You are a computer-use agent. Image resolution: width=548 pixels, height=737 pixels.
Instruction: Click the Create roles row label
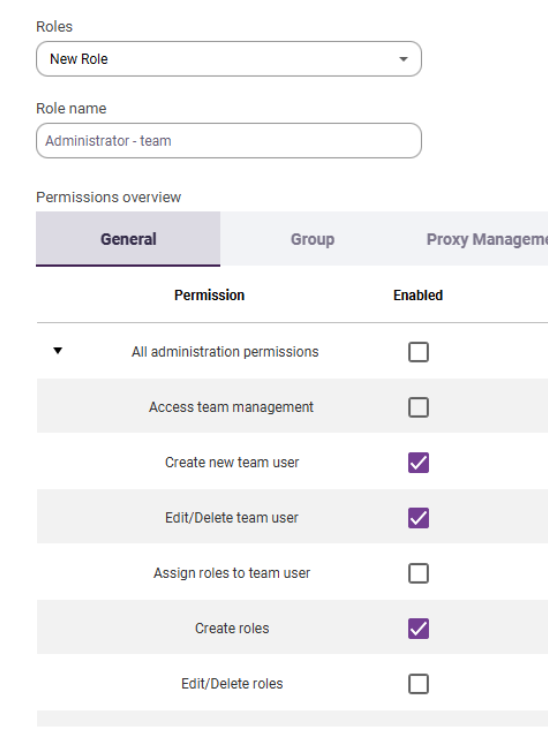(x=232, y=628)
